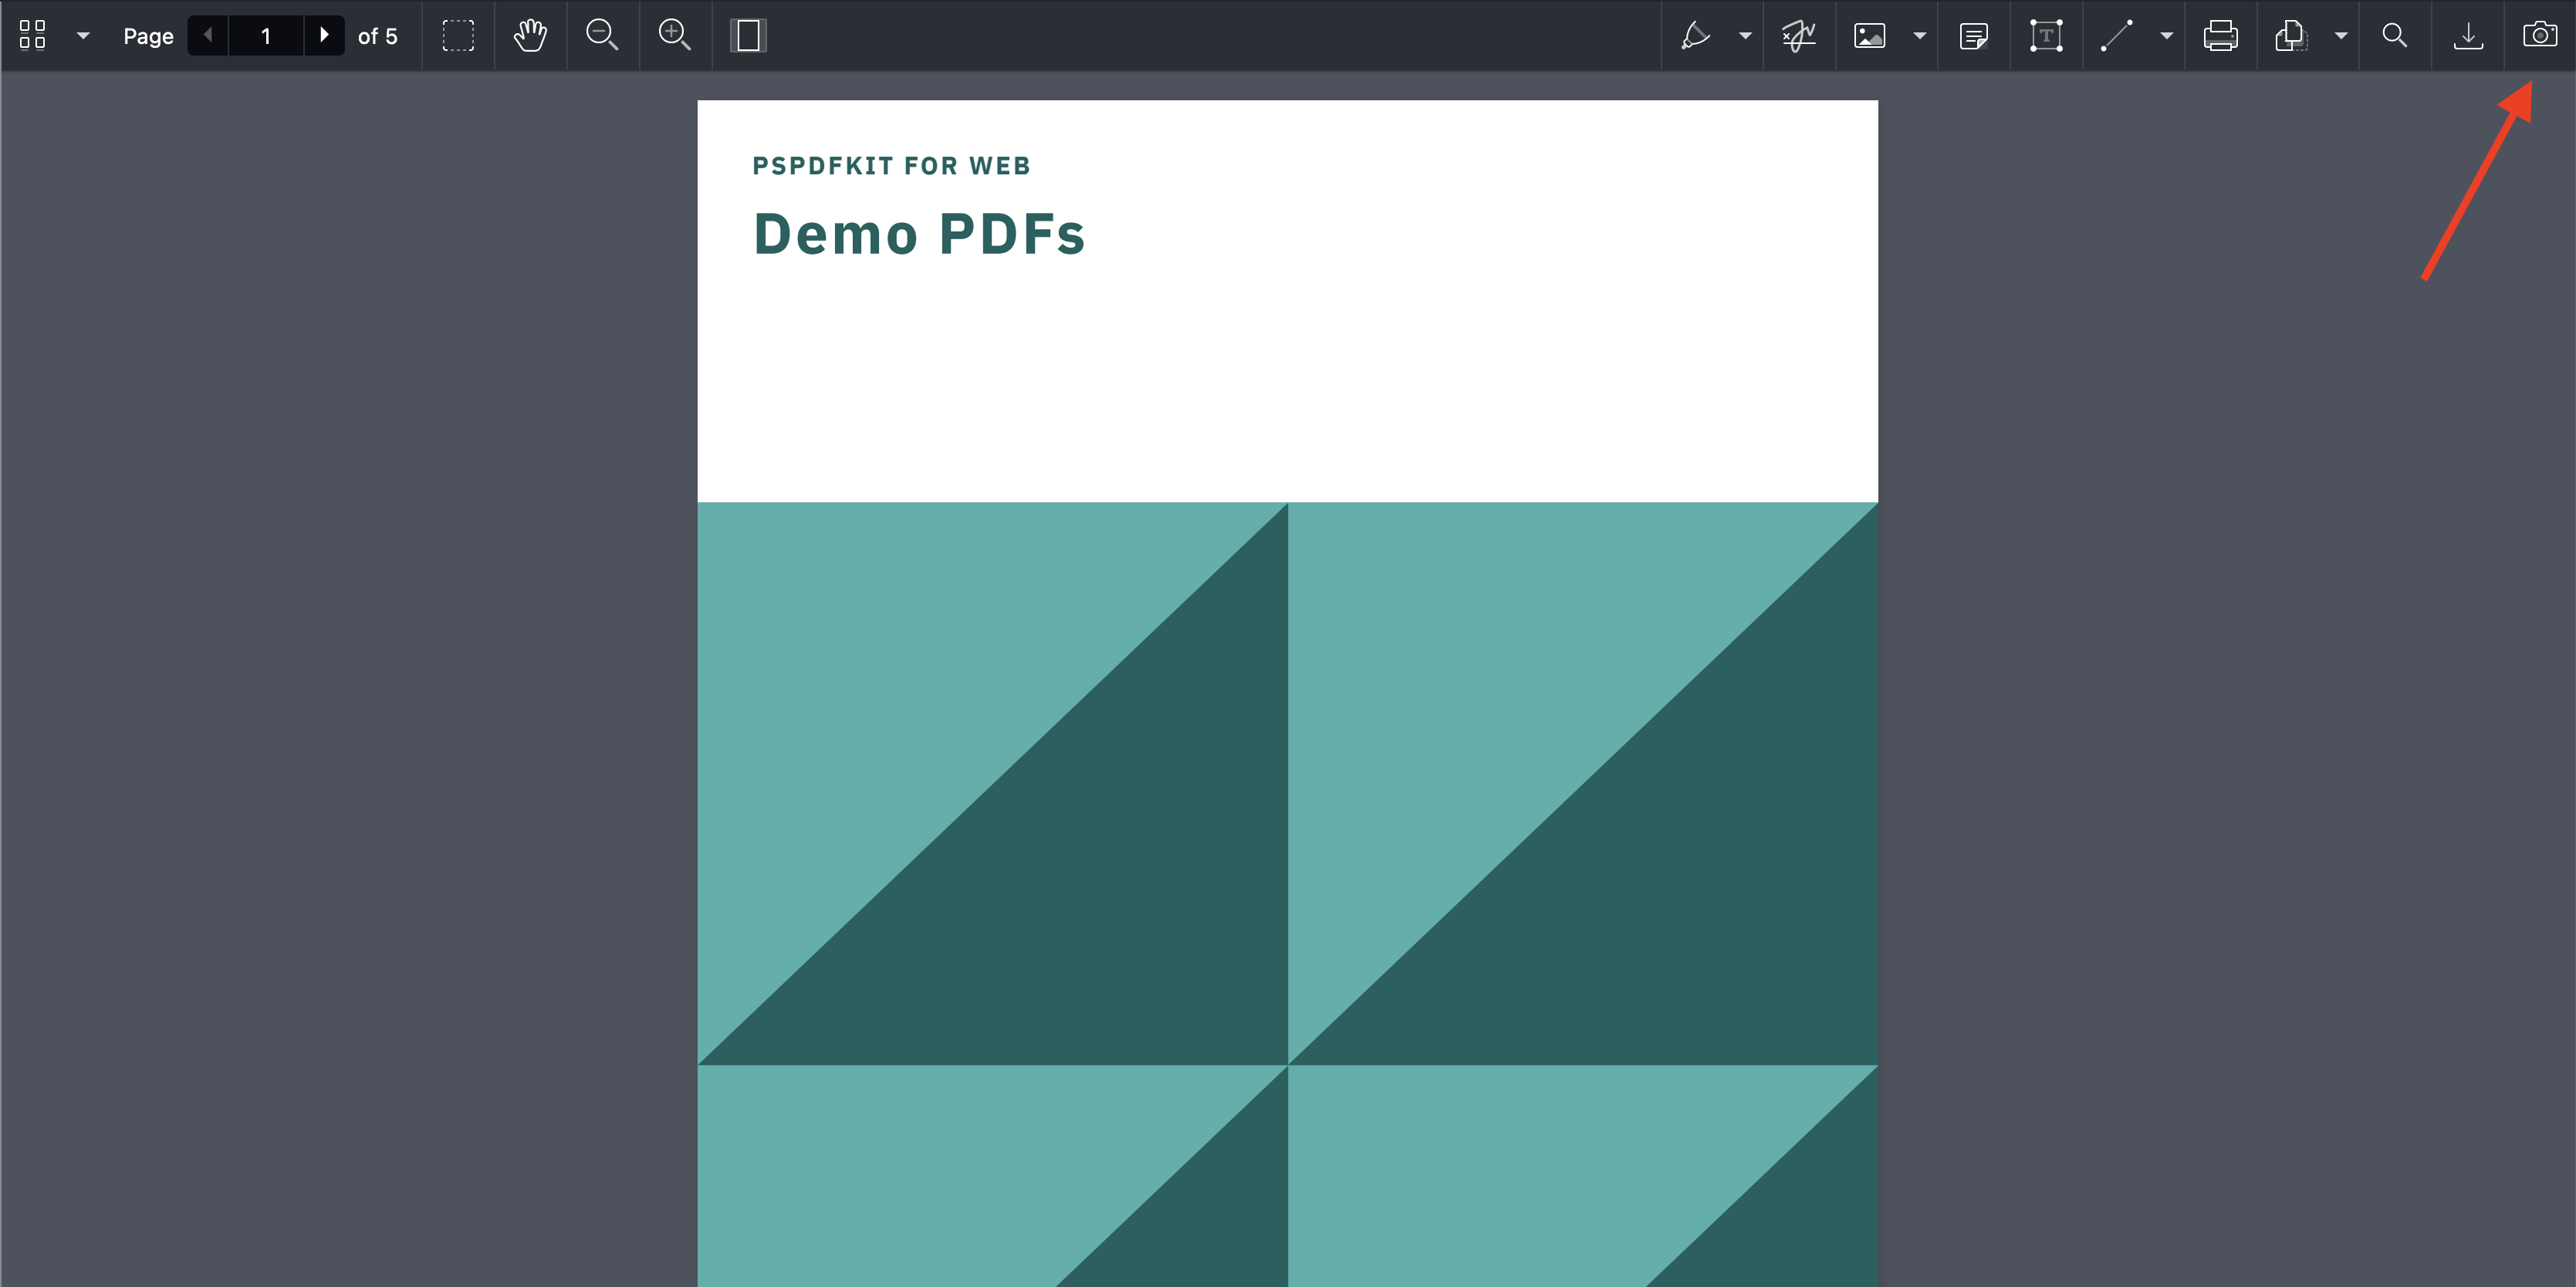Zoom in on the document
2576x1287 pixels.
point(675,35)
